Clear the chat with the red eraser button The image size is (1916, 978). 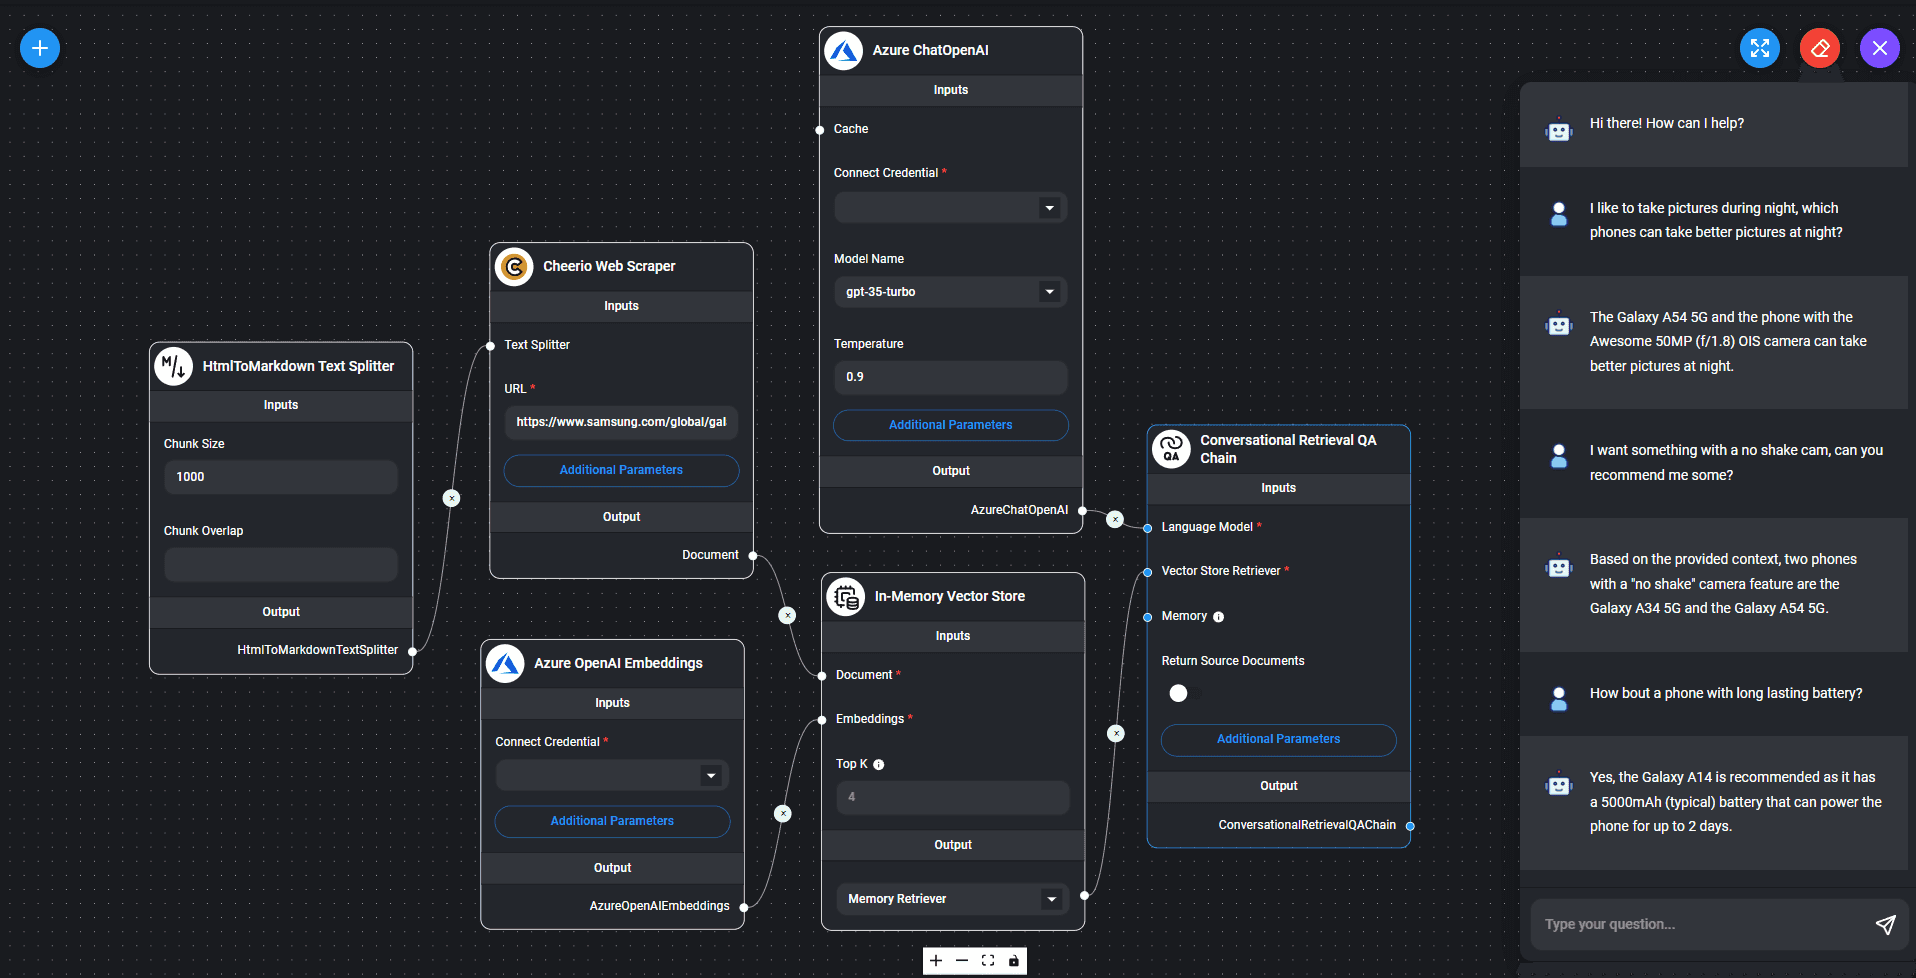[1820, 48]
